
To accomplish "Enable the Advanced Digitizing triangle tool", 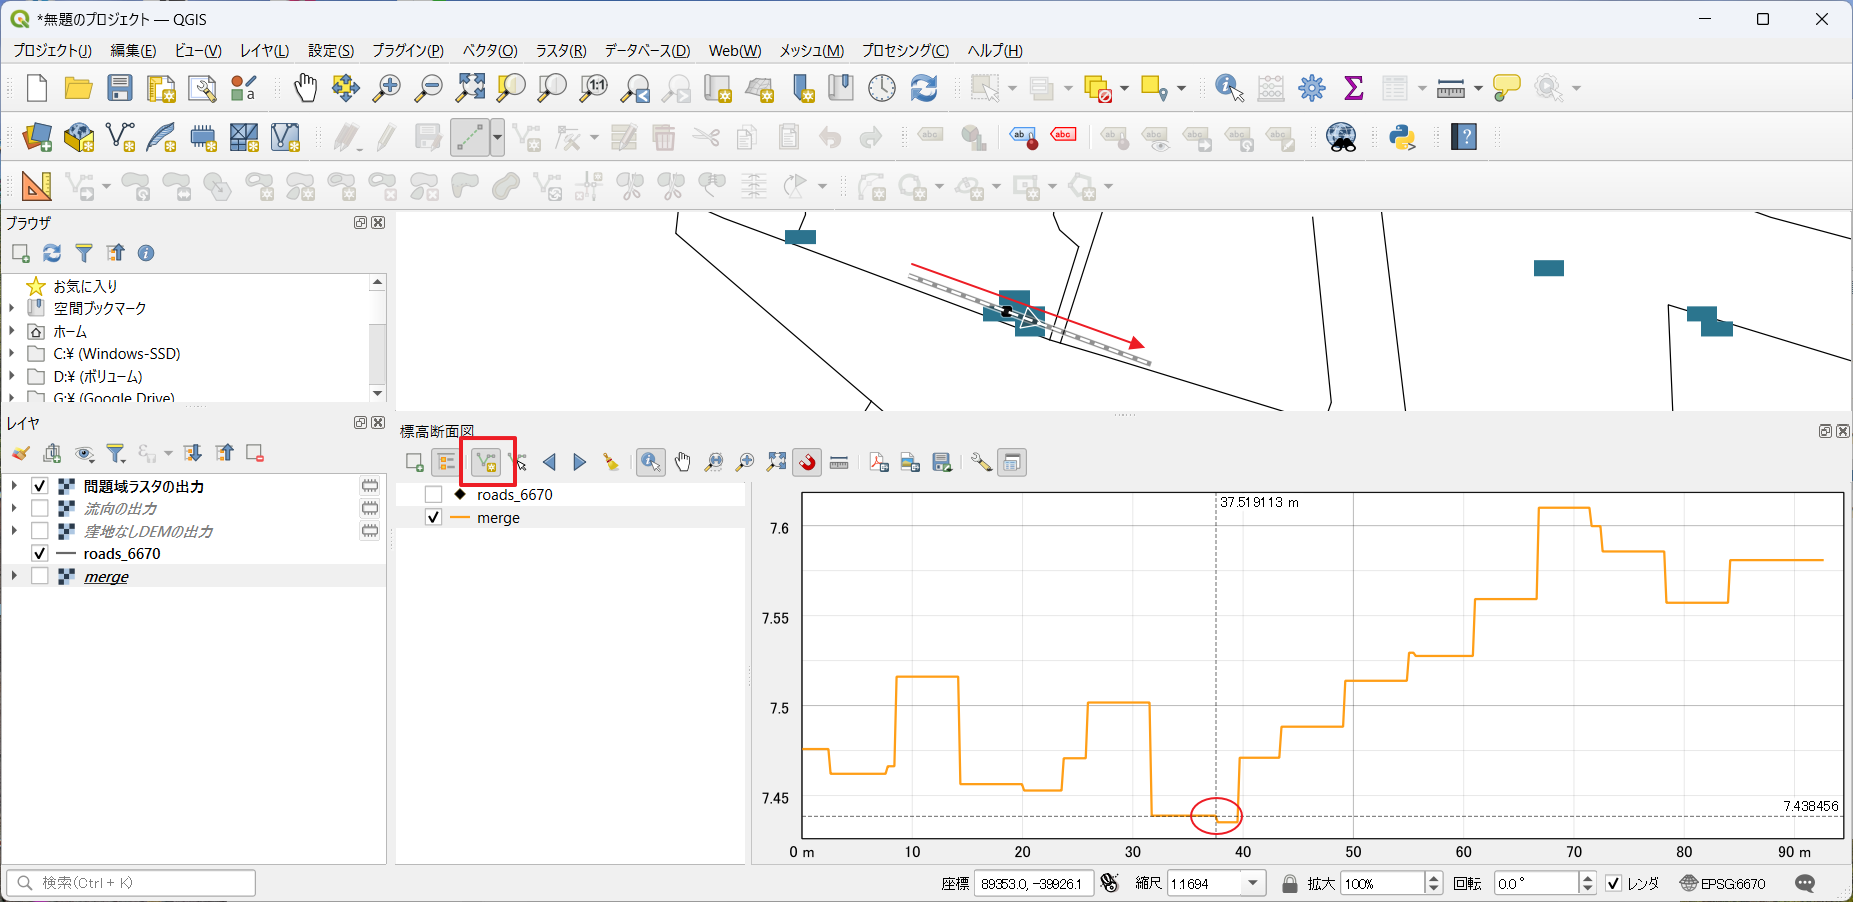I will tap(37, 186).
